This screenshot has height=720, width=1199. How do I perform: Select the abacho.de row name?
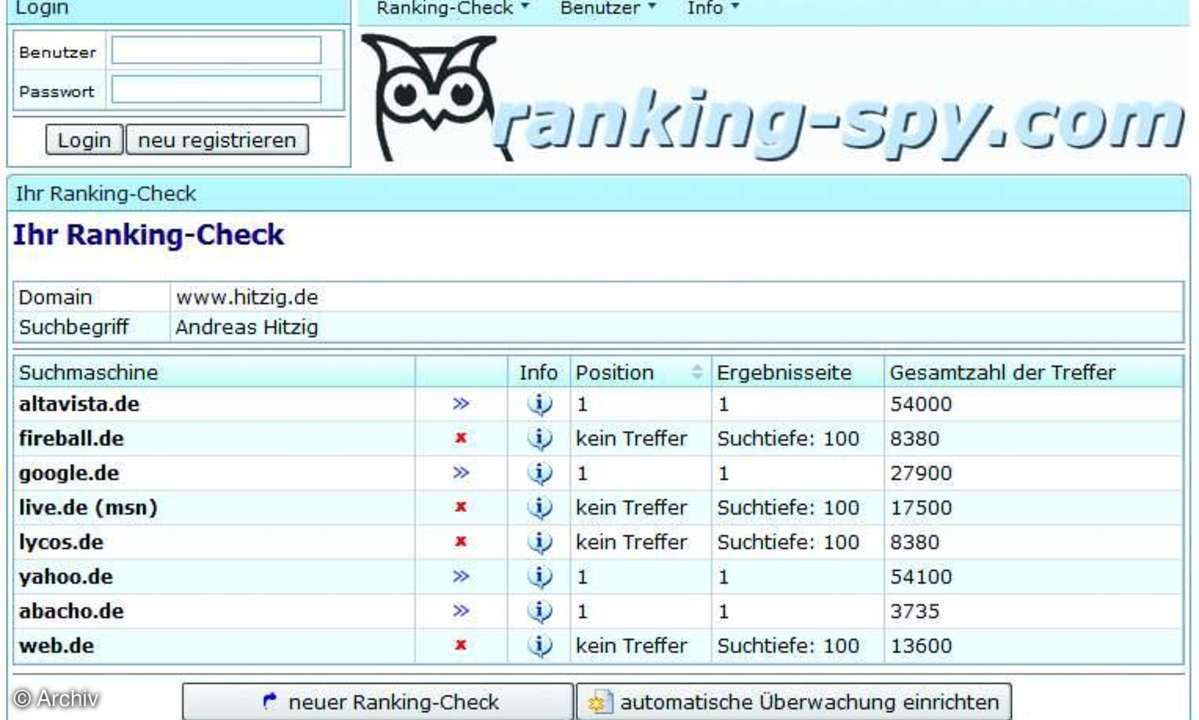pyautogui.click(x=71, y=611)
